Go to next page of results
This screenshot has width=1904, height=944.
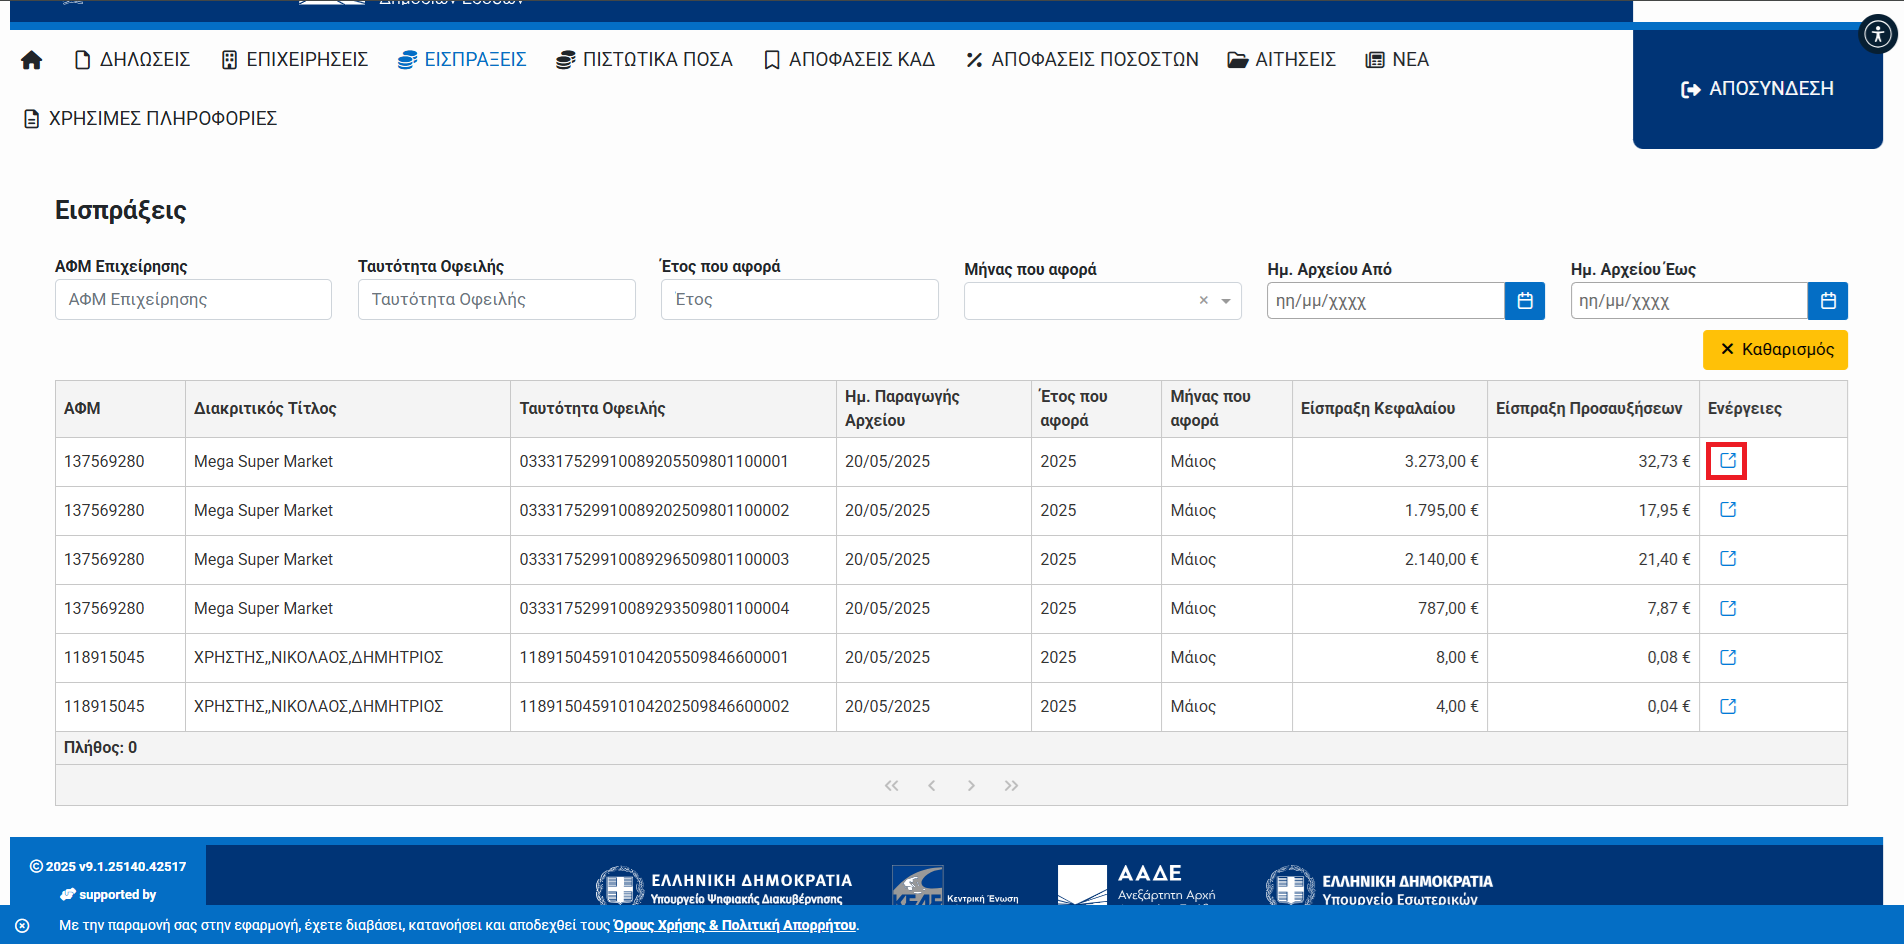pos(971,786)
